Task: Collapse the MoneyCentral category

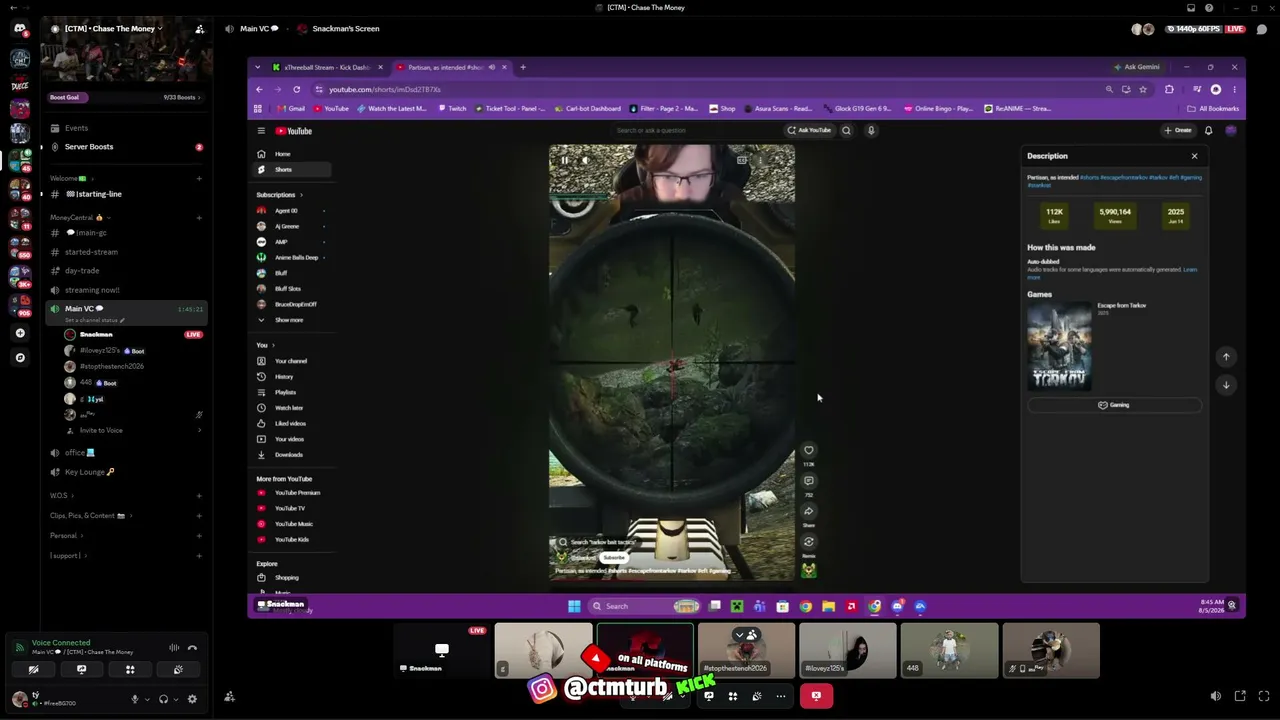Action: pyautogui.click(x=78, y=217)
